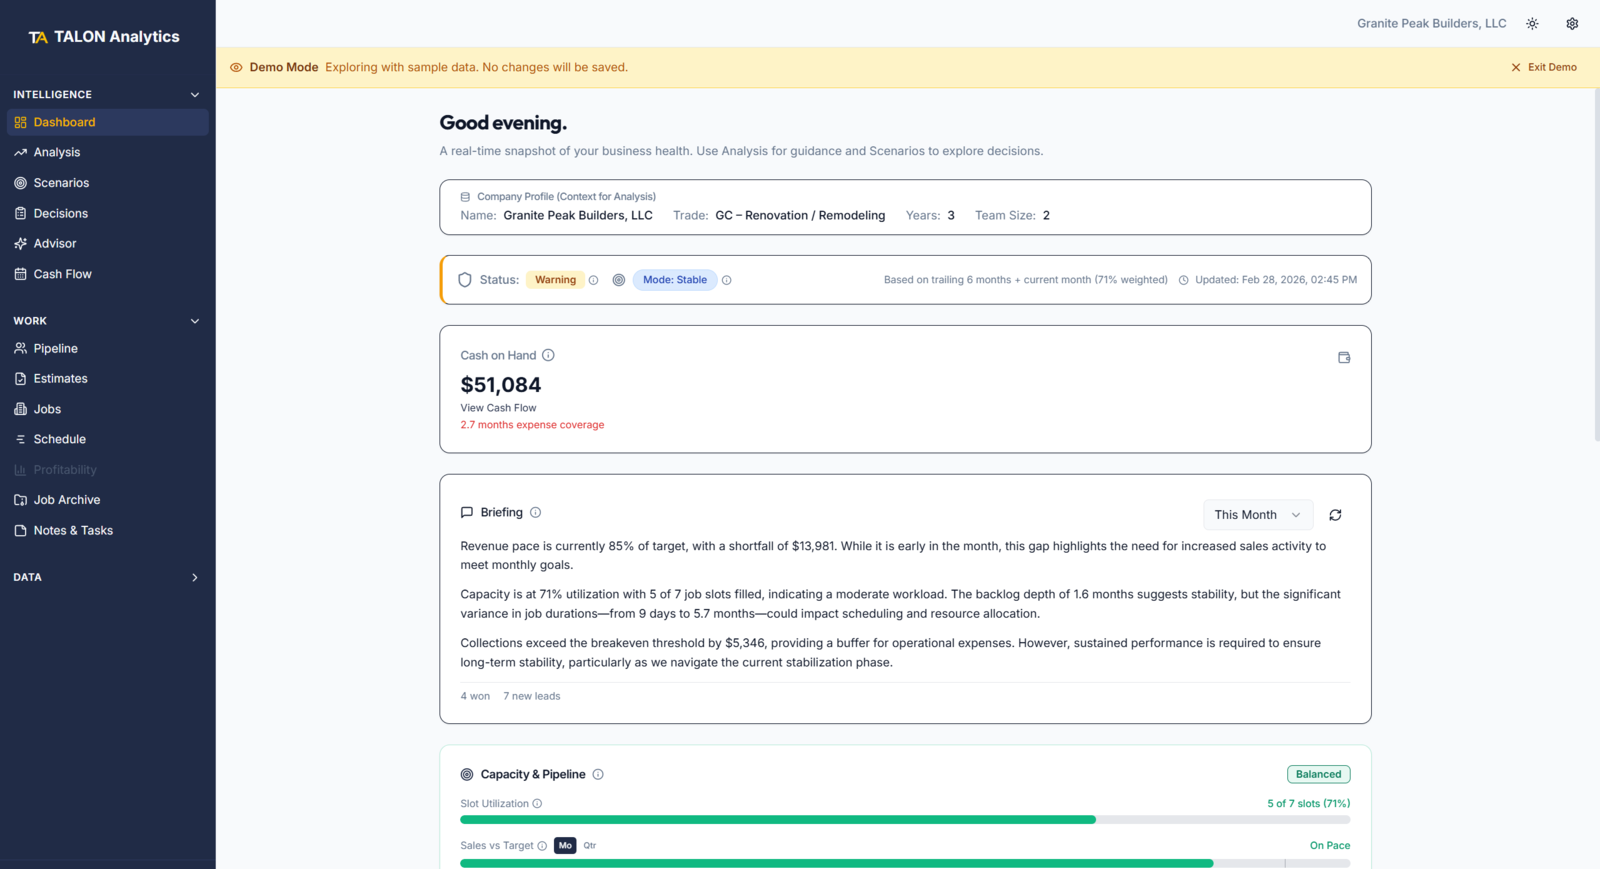Open Job Archive in the sidebar
Image resolution: width=1600 pixels, height=869 pixels.
(x=108, y=500)
